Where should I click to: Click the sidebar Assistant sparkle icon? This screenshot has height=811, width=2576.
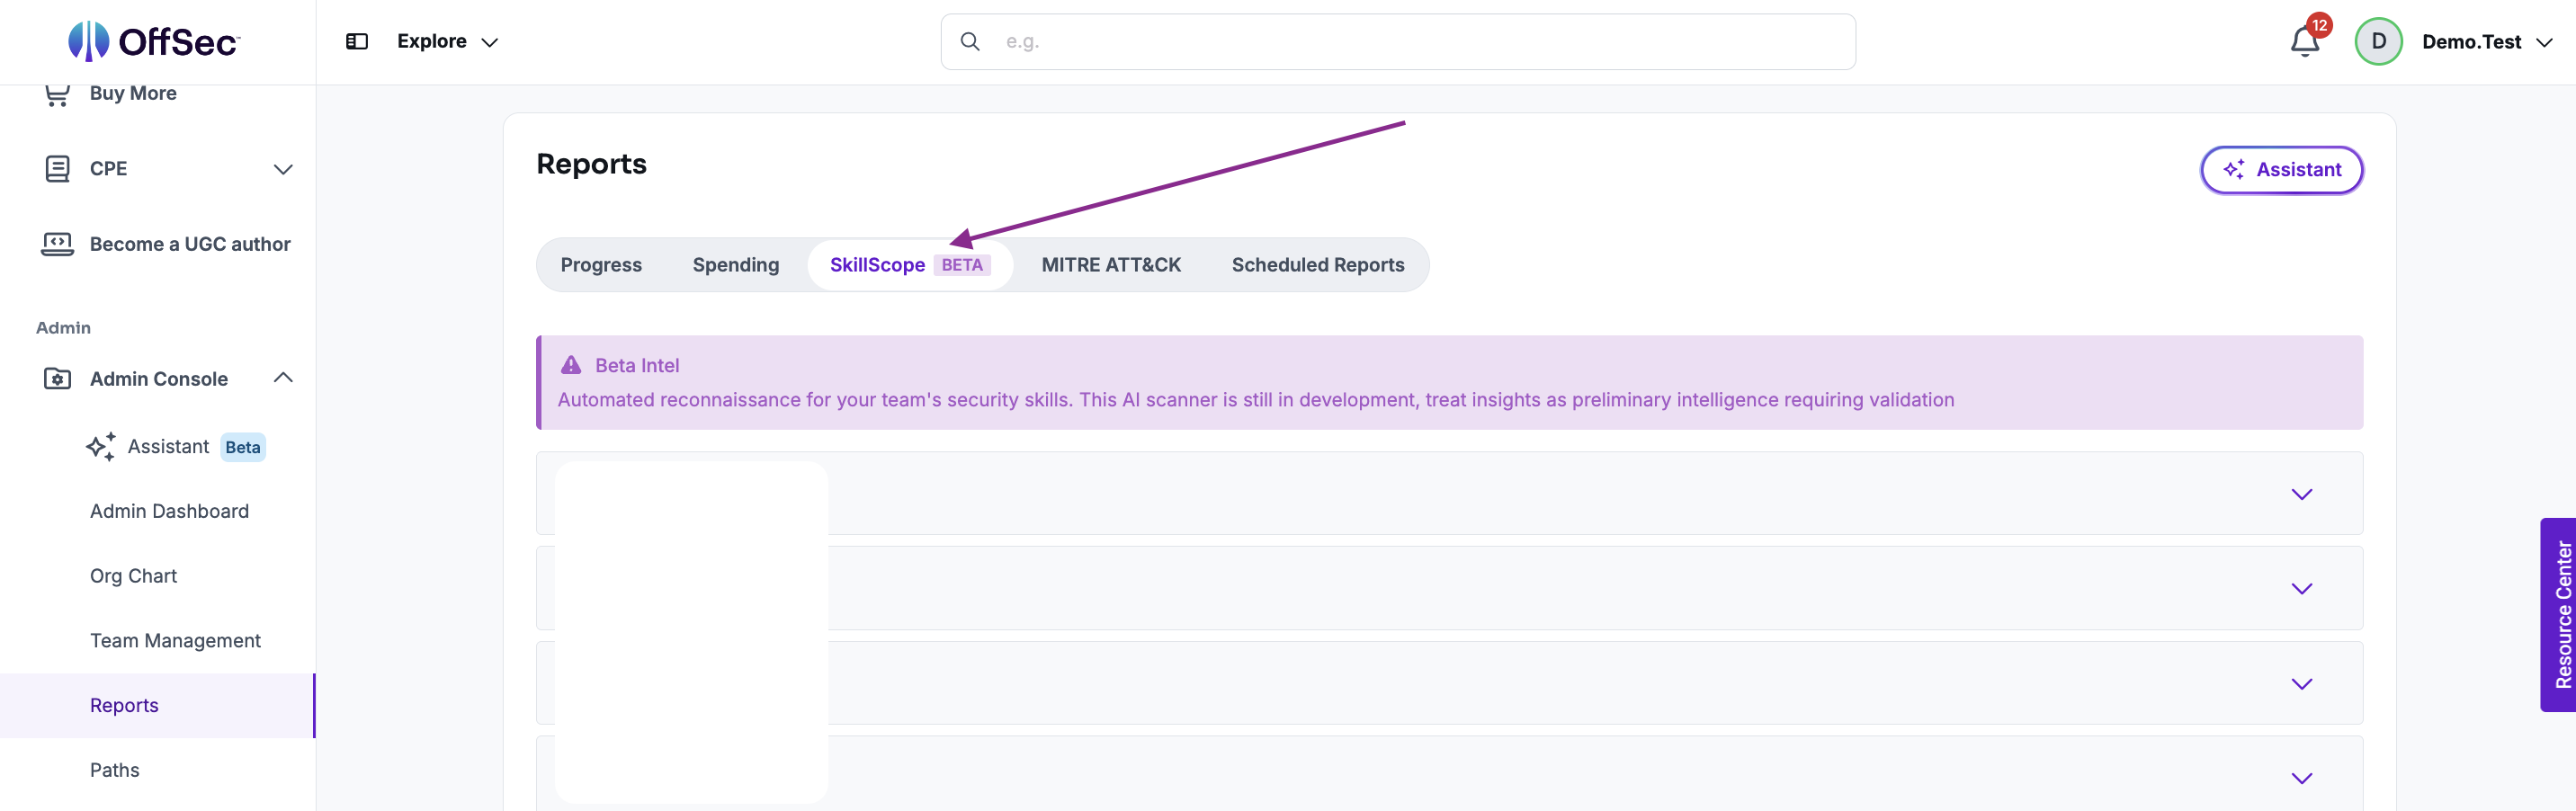tap(101, 446)
